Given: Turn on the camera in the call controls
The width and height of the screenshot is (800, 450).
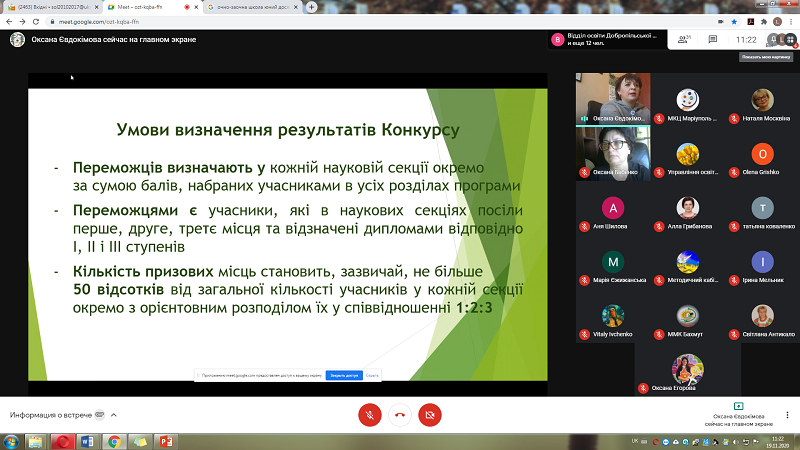Looking at the screenshot, I should (x=430, y=413).
